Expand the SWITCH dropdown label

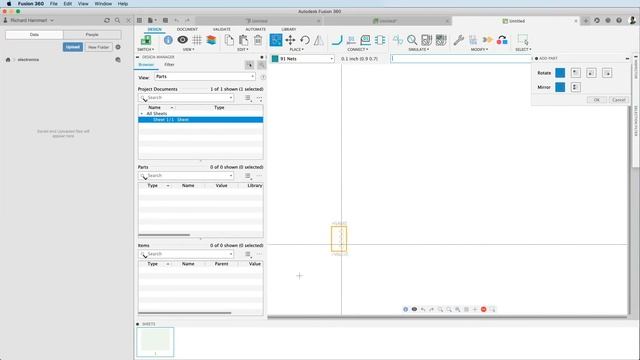pyautogui.click(x=146, y=49)
